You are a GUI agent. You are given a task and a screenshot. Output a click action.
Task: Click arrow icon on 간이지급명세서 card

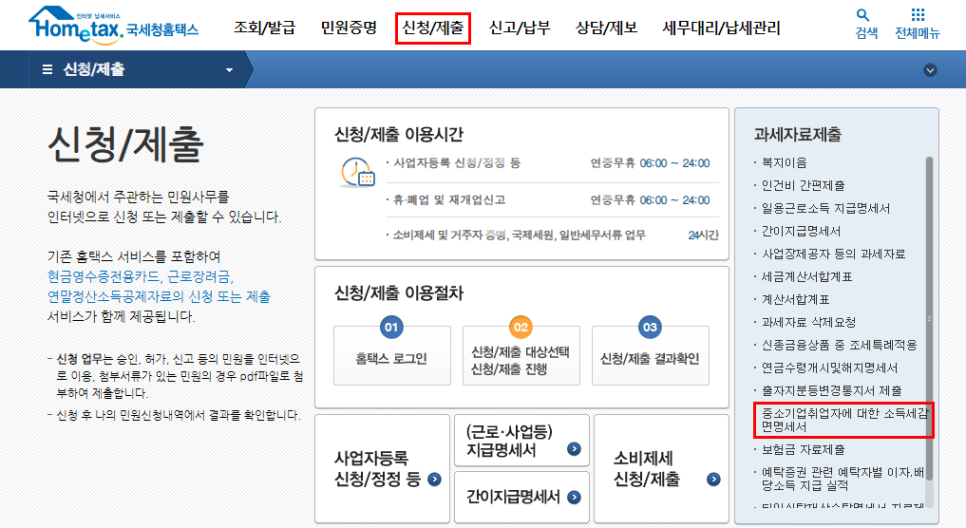pos(574,497)
